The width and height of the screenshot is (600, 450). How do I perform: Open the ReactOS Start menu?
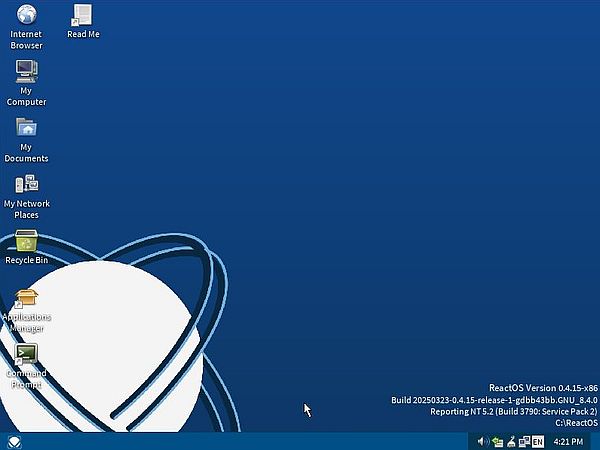click(14, 441)
